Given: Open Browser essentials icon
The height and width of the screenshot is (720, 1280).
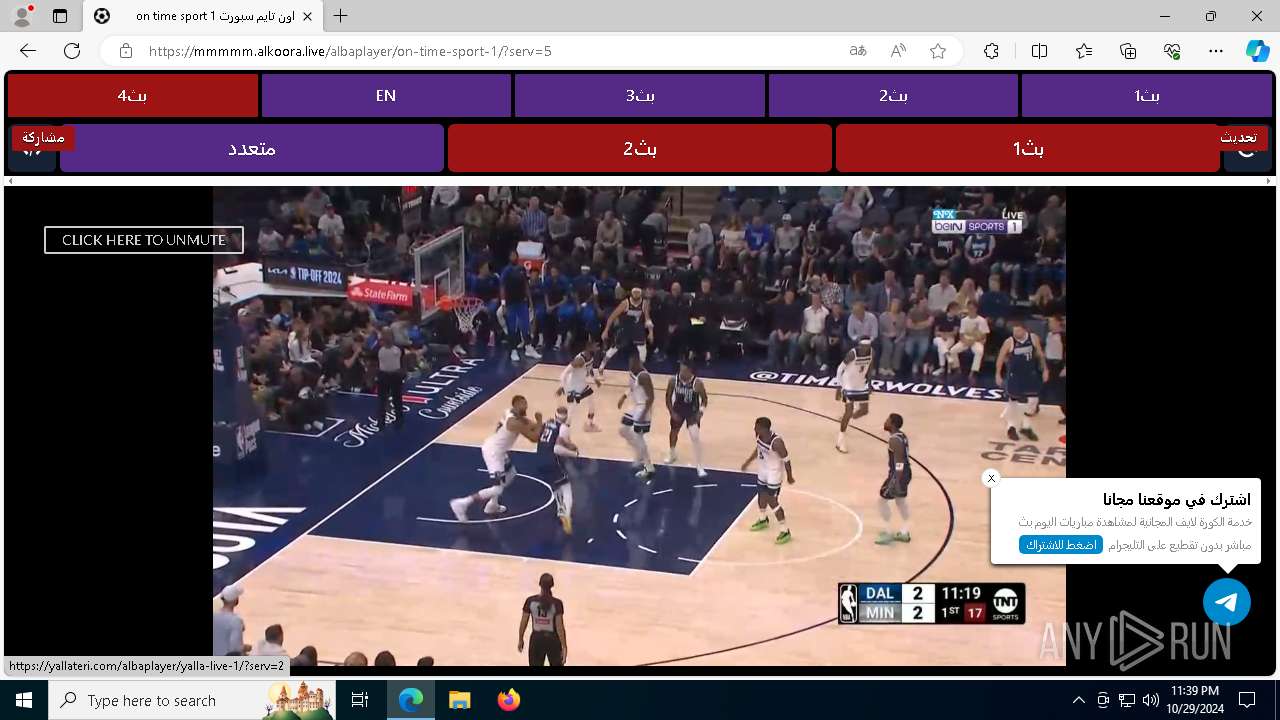Looking at the screenshot, I should (1173, 51).
